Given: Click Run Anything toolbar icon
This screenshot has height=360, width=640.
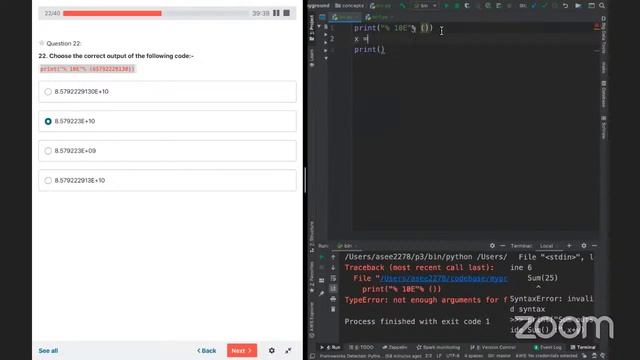Looking at the screenshot, I should point(578,6).
